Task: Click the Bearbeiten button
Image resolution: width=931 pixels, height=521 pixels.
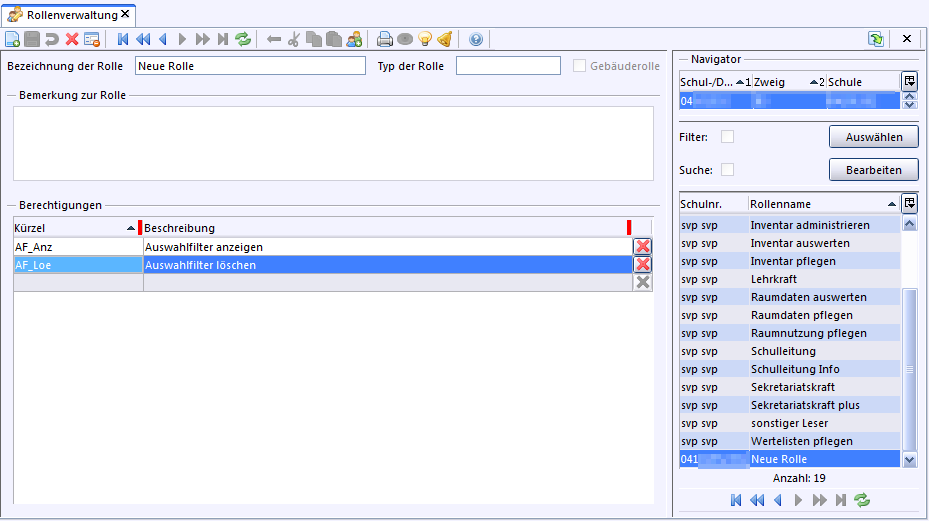Action: click(873, 169)
